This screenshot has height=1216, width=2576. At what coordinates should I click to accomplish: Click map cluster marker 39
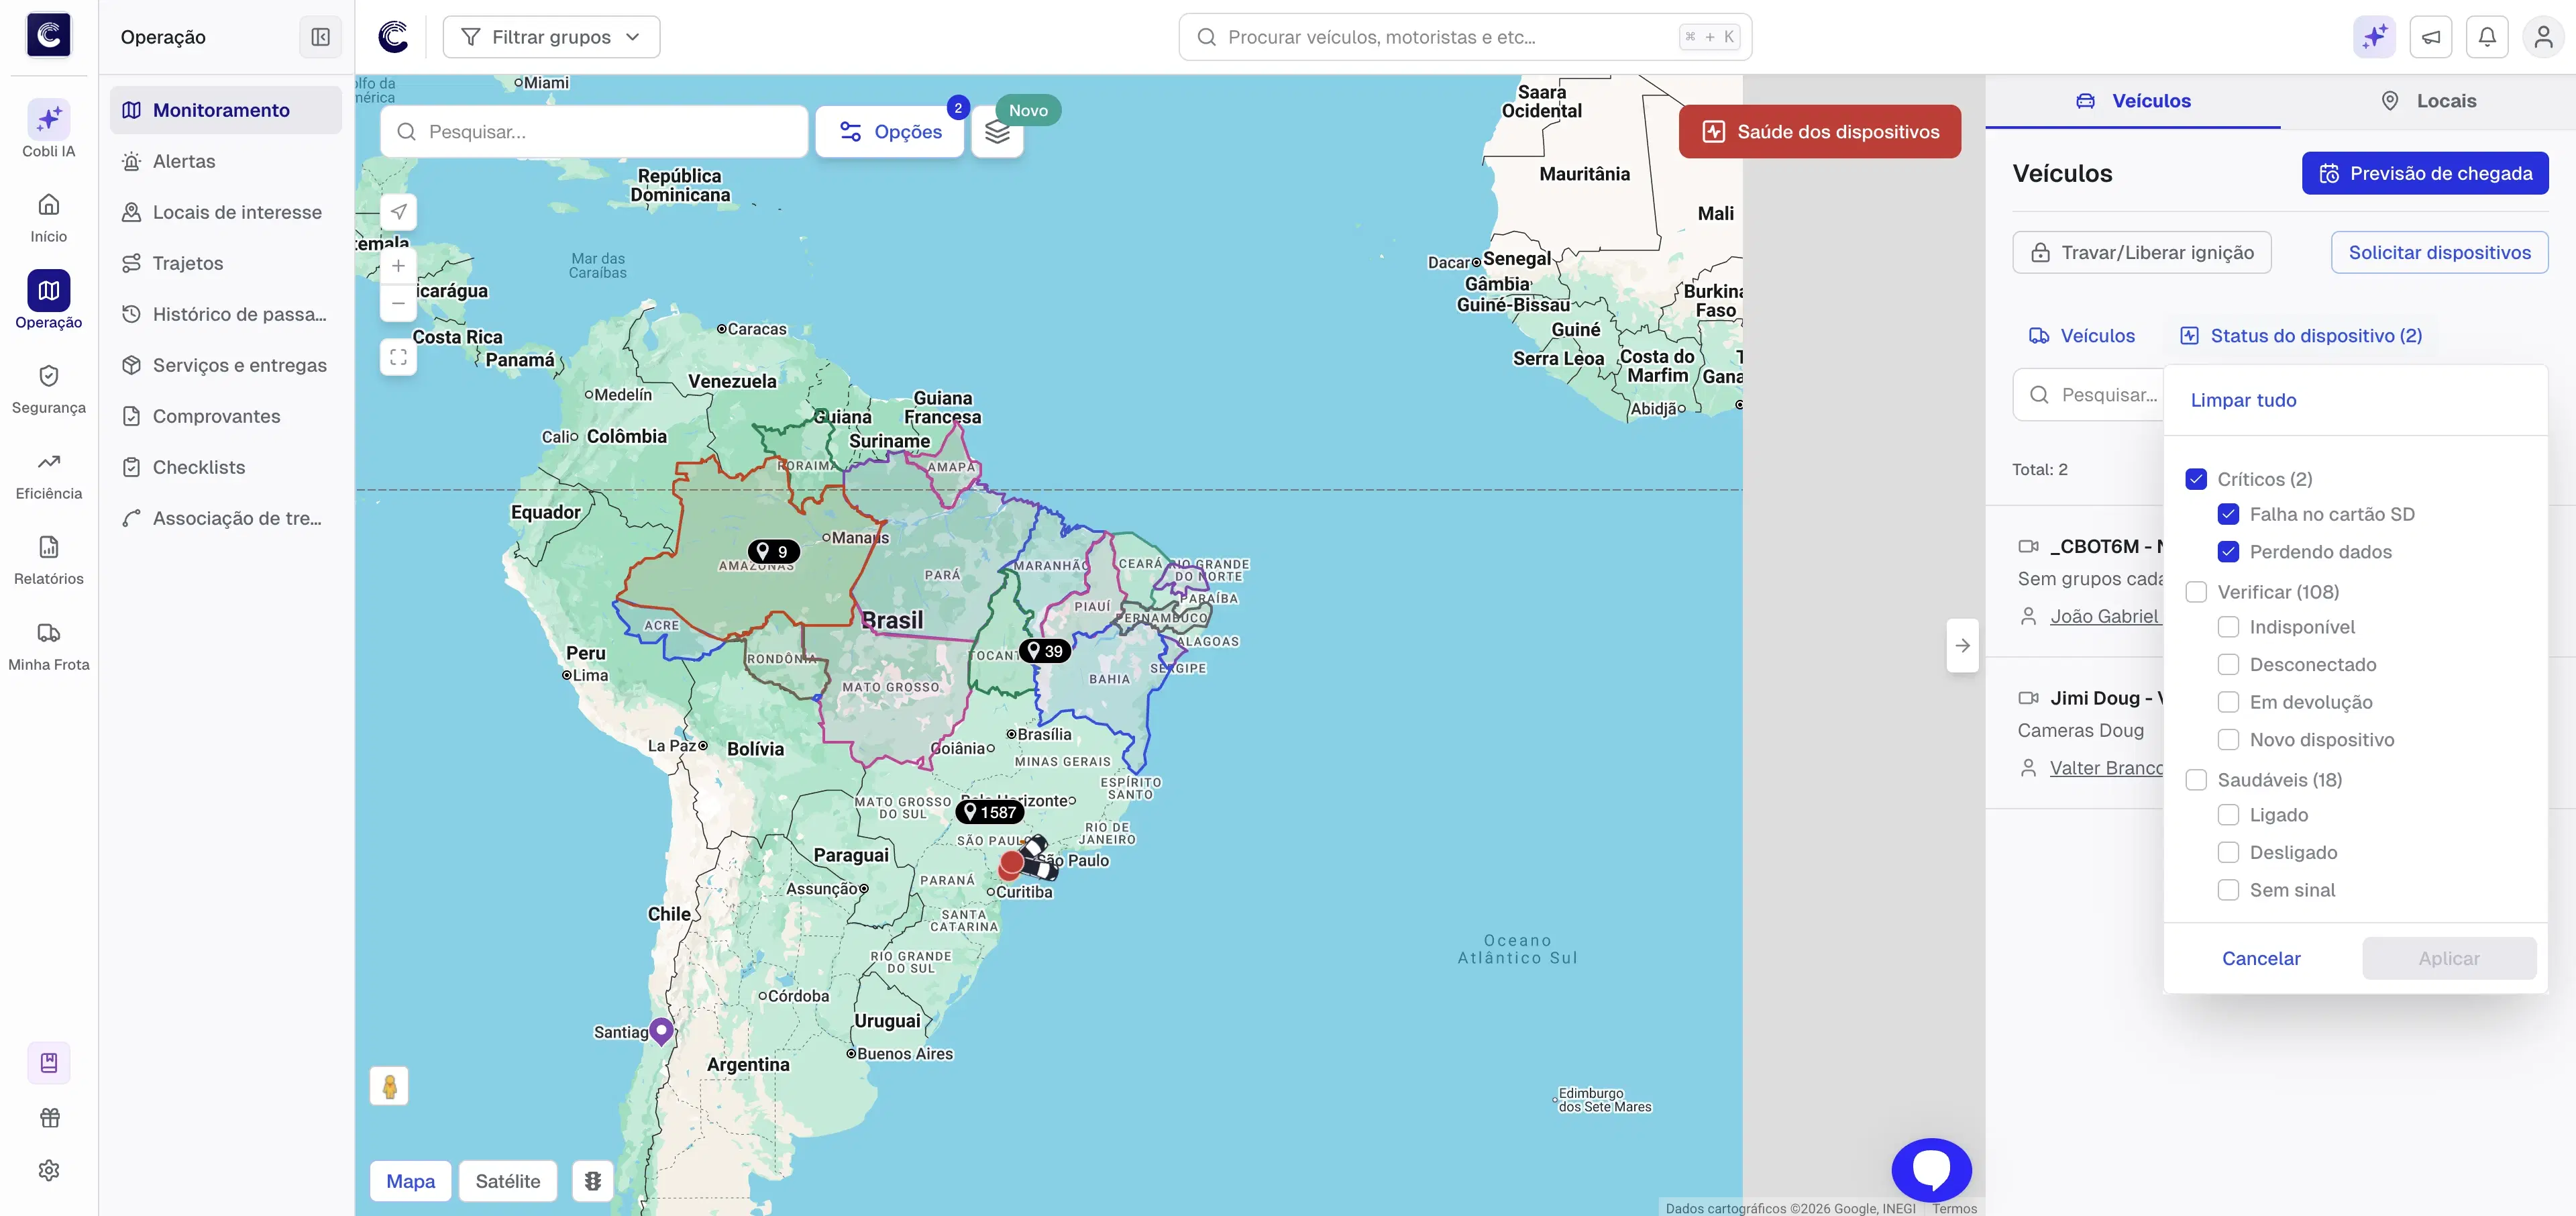(1044, 651)
